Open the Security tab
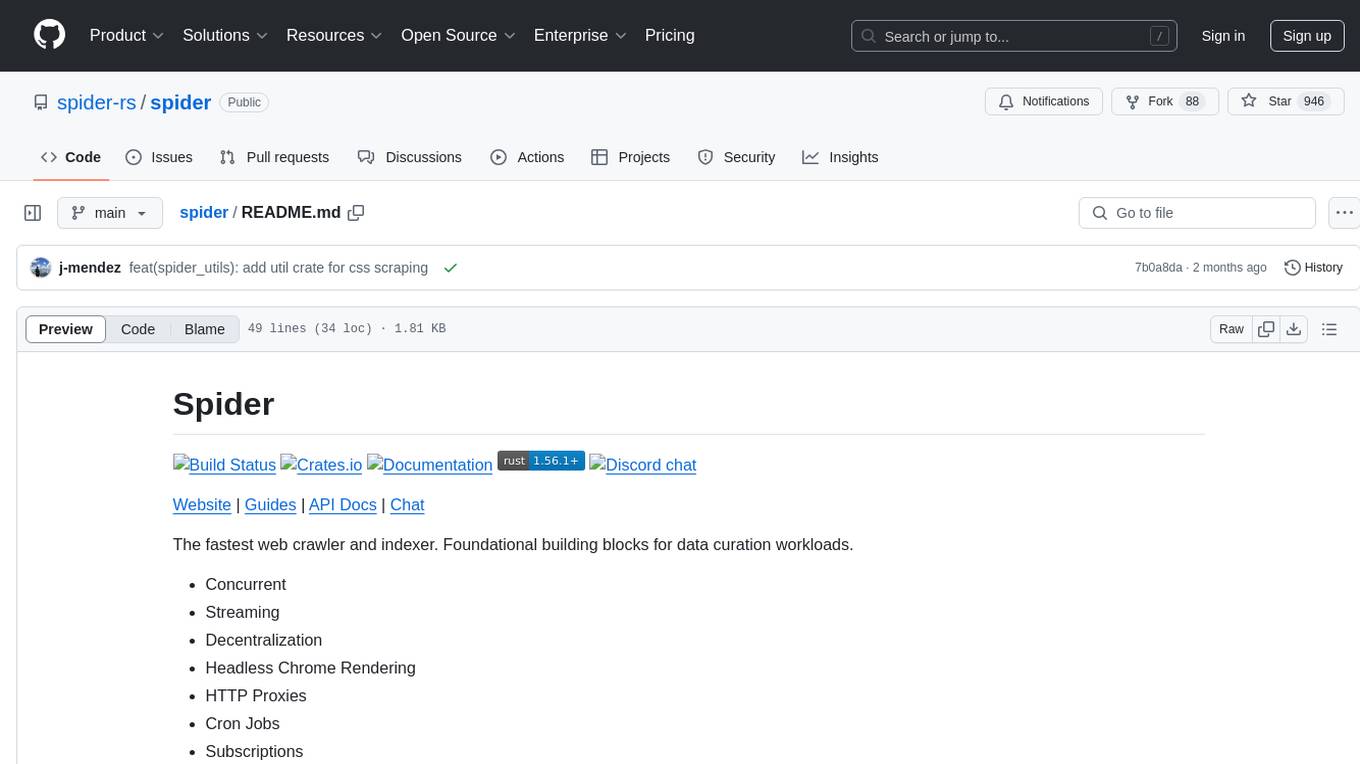Image resolution: width=1360 pixels, height=764 pixels. click(736, 157)
